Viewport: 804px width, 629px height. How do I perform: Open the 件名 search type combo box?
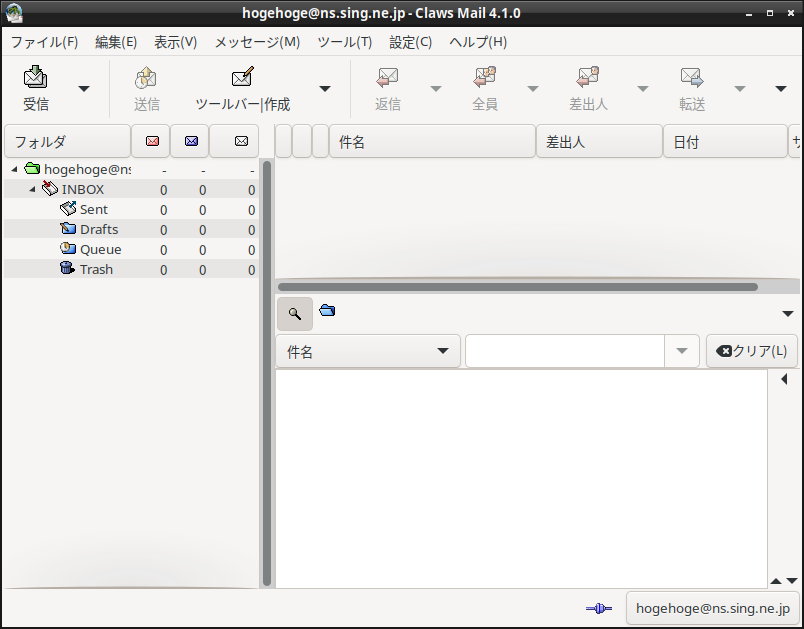coord(368,351)
